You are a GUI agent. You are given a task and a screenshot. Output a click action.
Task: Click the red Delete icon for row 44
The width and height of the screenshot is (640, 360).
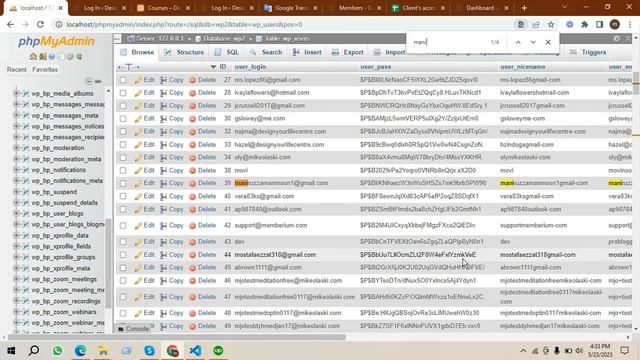193,255
